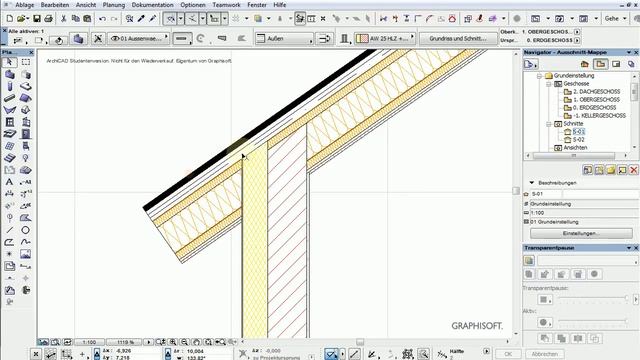The width and height of the screenshot is (640, 360).
Task: Toggle Layout Book button in Navigator
Action: point(616,64)
